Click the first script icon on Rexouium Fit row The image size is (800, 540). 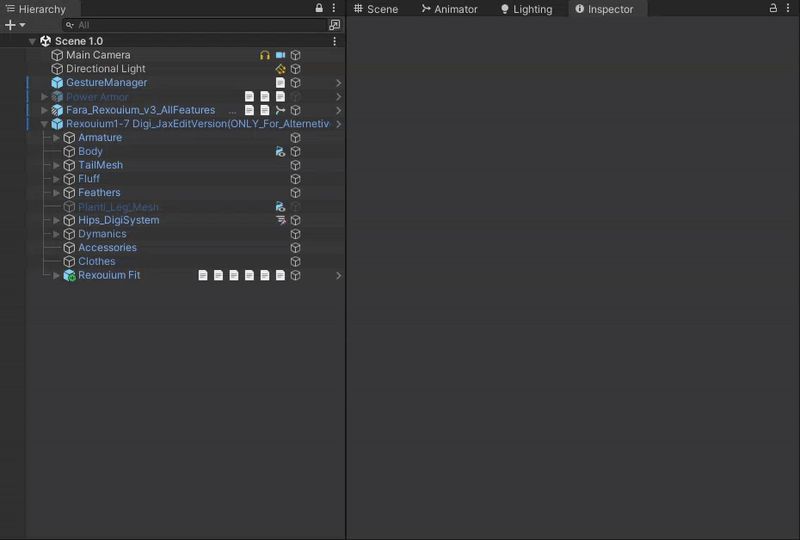(x=203, y=276)
